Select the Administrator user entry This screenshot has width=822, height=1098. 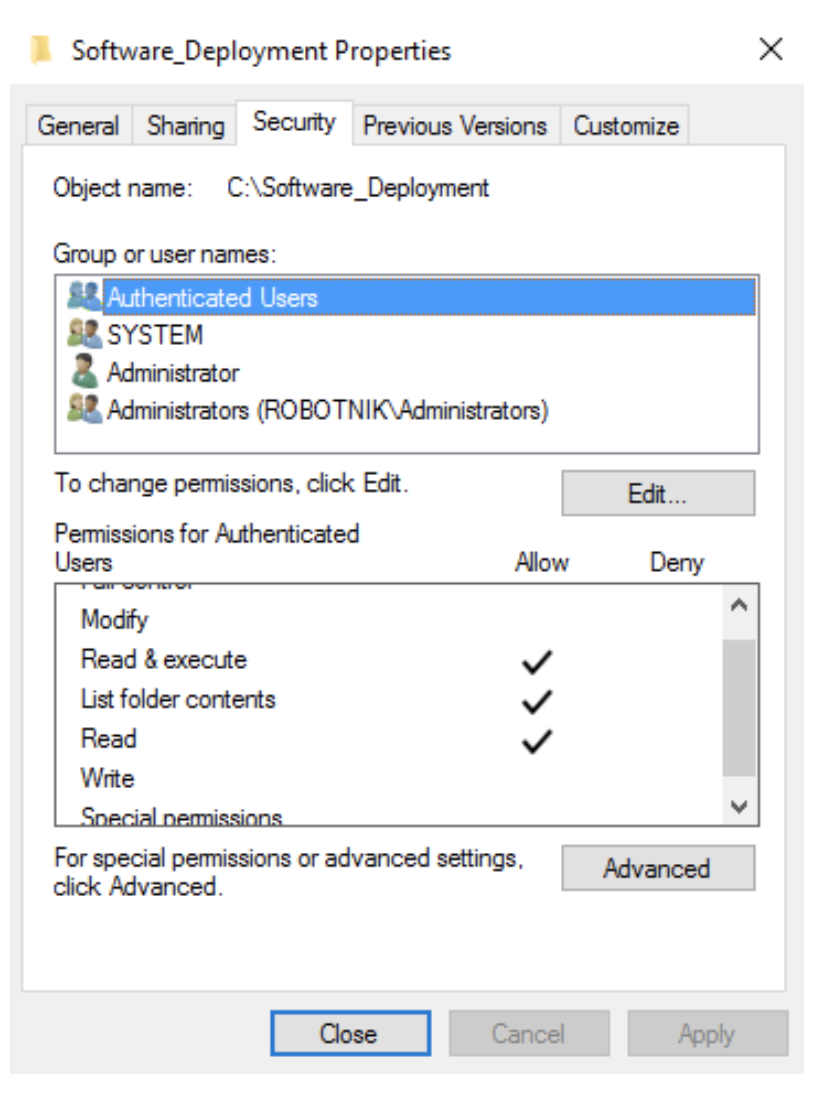[172, 373]
